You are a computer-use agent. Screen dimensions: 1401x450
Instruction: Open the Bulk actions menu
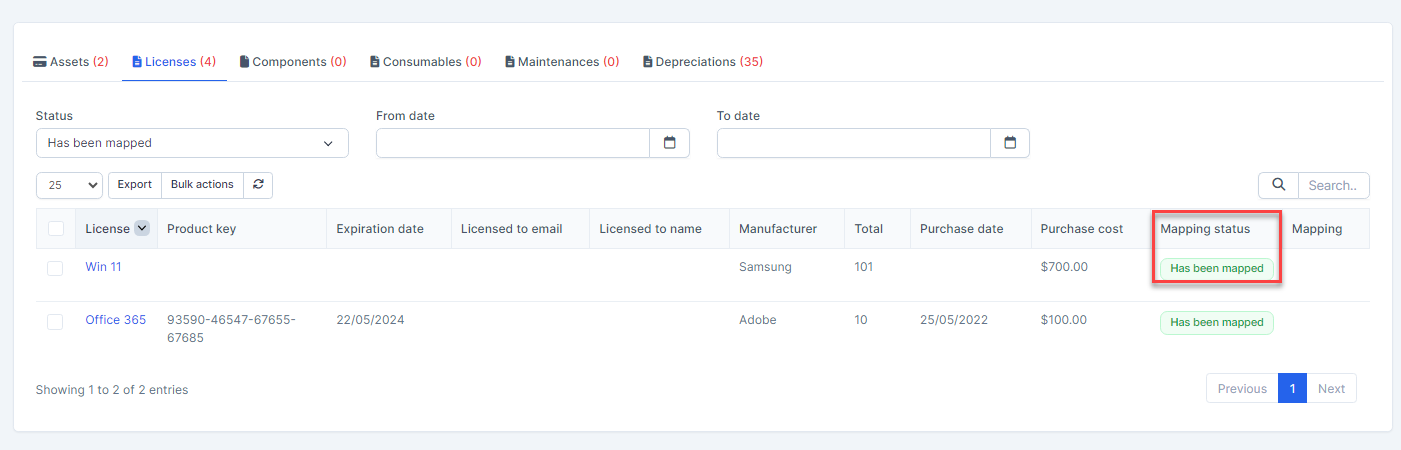coord(202,185)
